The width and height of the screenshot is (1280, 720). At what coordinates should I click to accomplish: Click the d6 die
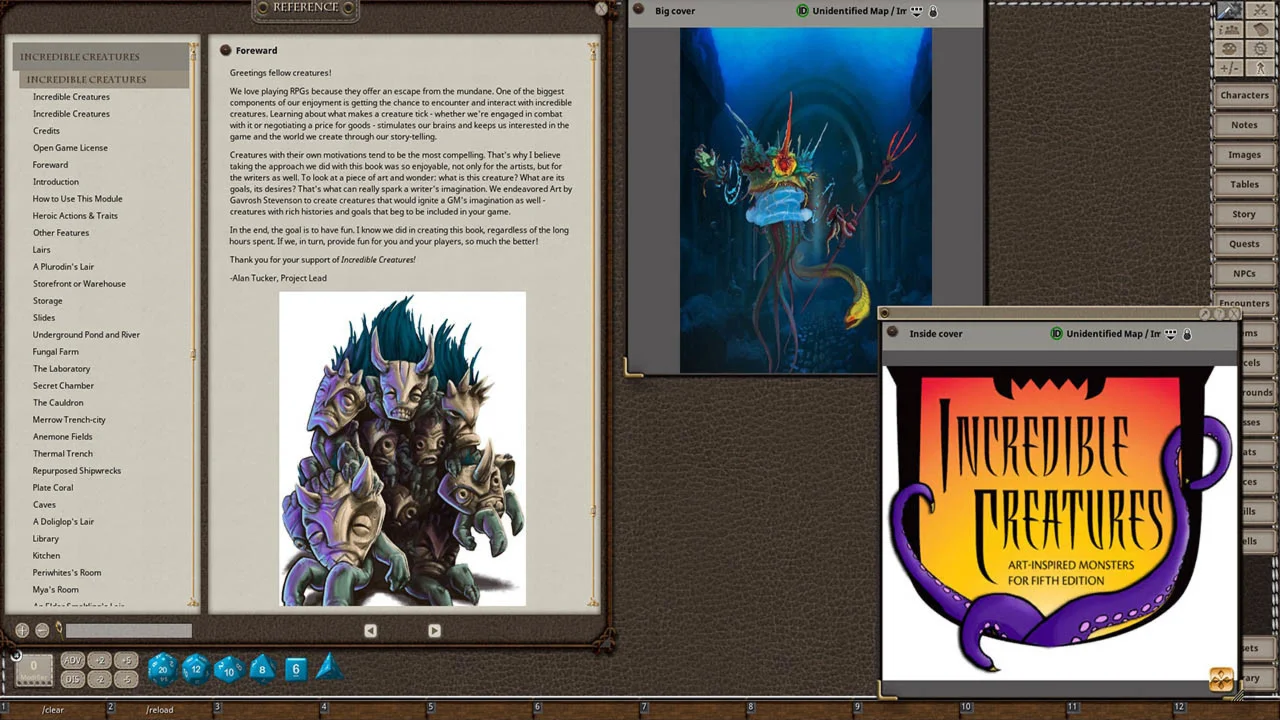[x=296, y=669]
